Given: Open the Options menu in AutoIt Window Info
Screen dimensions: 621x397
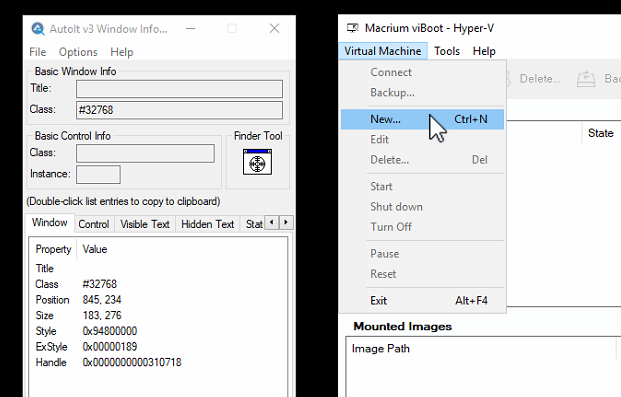Looking at the screenshot, I should (78, 52).
